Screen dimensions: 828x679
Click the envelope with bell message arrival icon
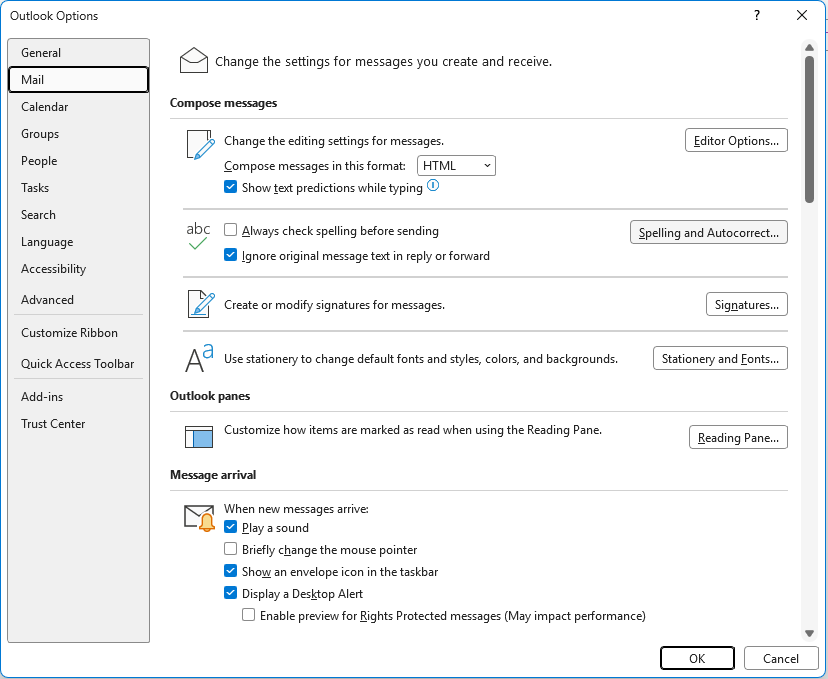tap(200, 518)
